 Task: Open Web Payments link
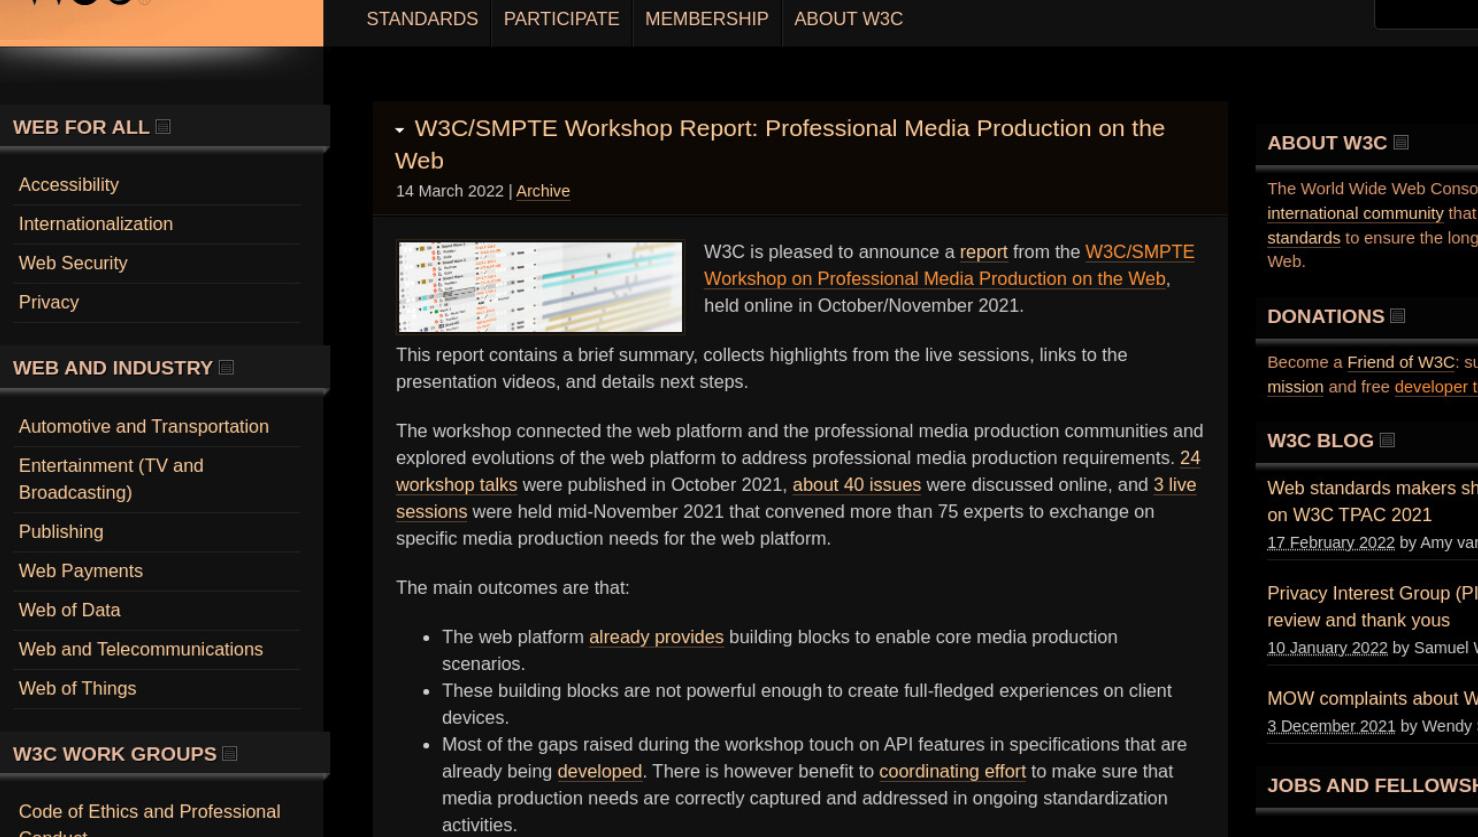coord(80,571)
